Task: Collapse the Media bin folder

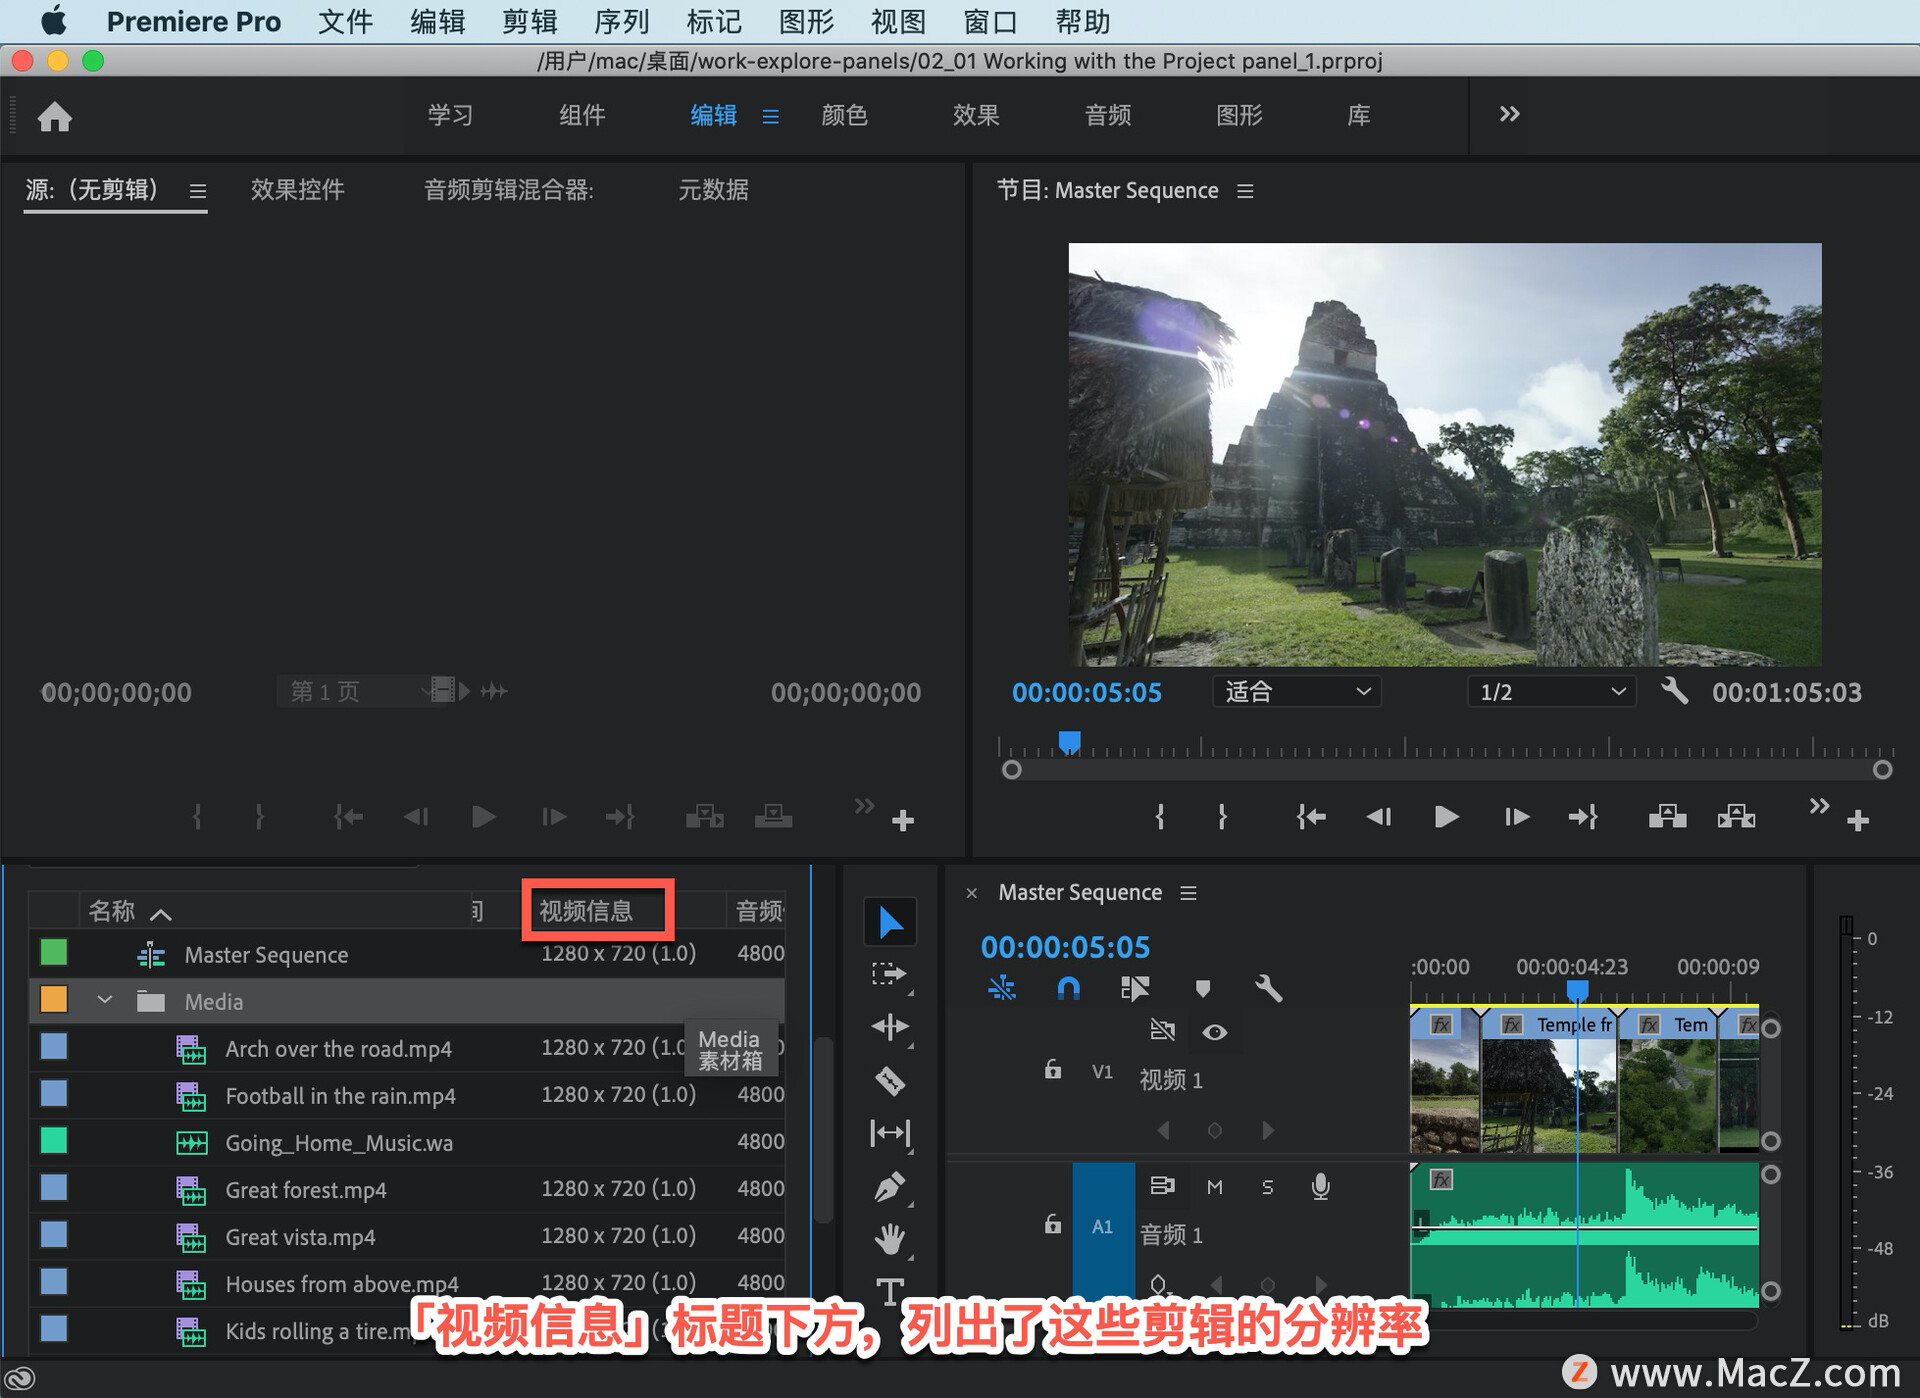Action: (105, 1000)
